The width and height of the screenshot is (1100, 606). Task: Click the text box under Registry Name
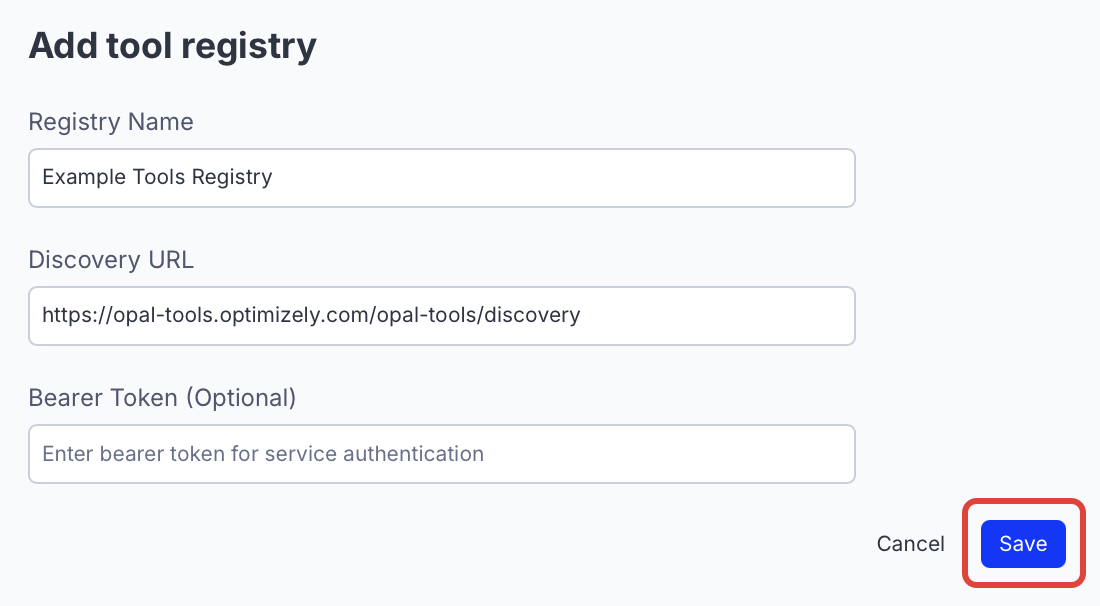tap(441, 178)
